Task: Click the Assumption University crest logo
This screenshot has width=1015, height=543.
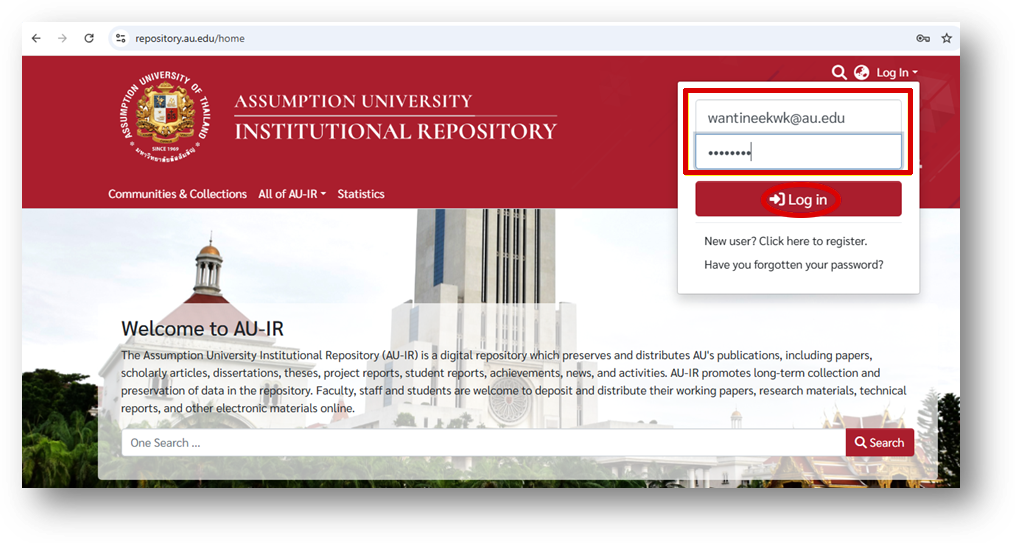Action: pyautogui.click(x=167, y=117)
